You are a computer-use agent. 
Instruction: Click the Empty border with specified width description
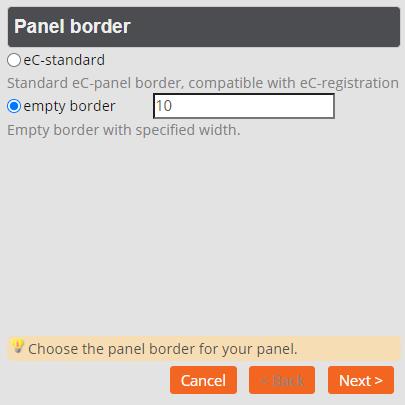tap(124, 130)
